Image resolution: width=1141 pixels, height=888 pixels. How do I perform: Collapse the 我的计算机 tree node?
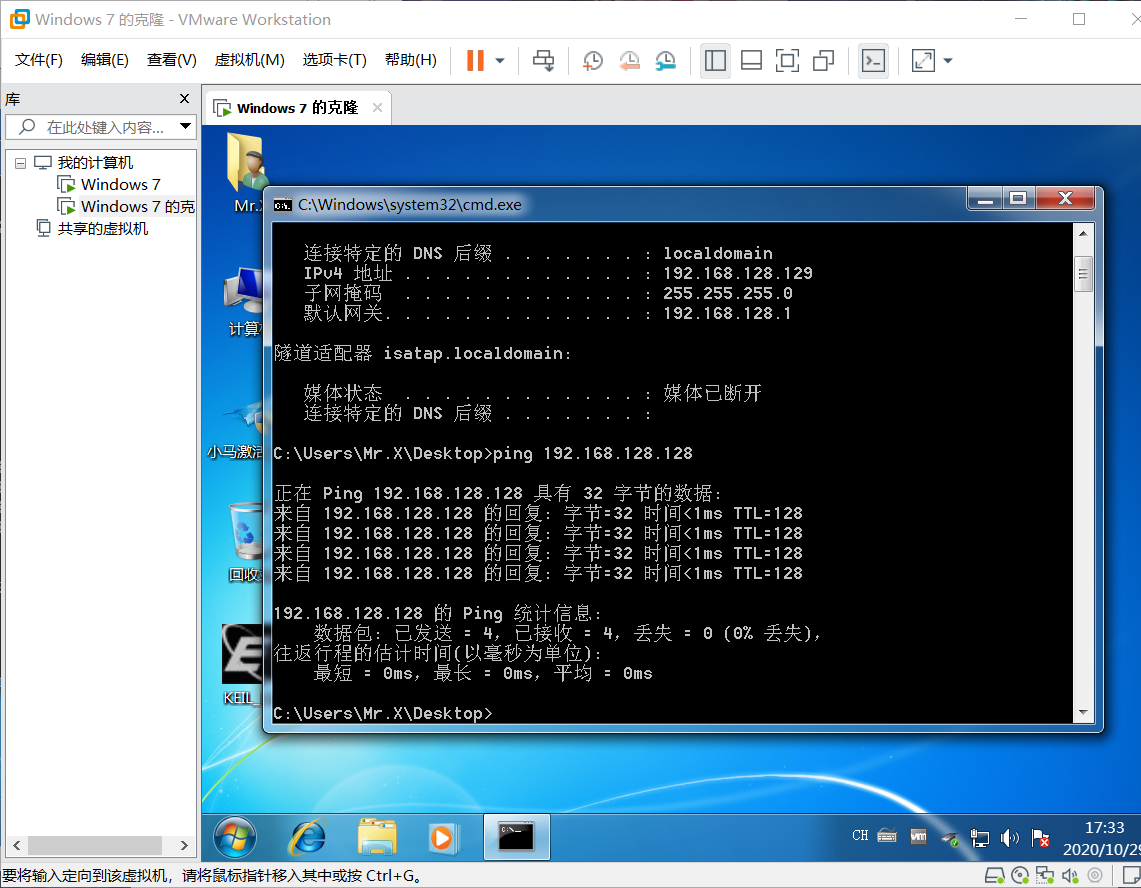20,163
